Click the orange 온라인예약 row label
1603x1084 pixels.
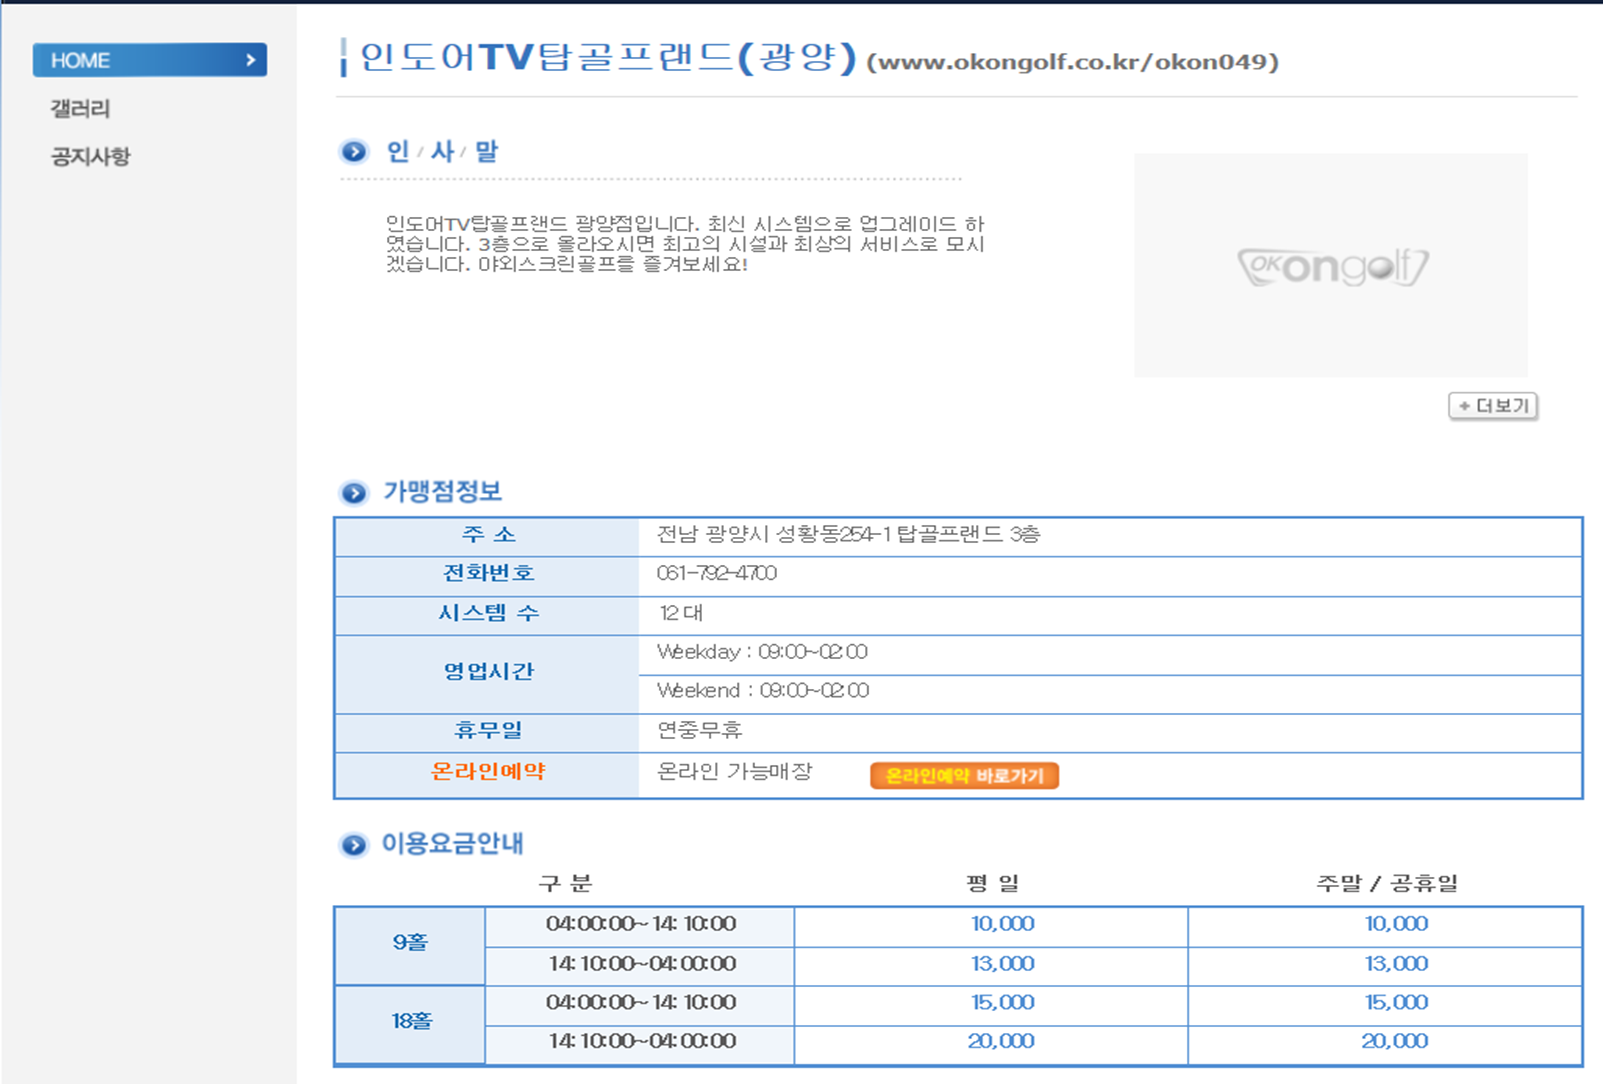(488, 772)
